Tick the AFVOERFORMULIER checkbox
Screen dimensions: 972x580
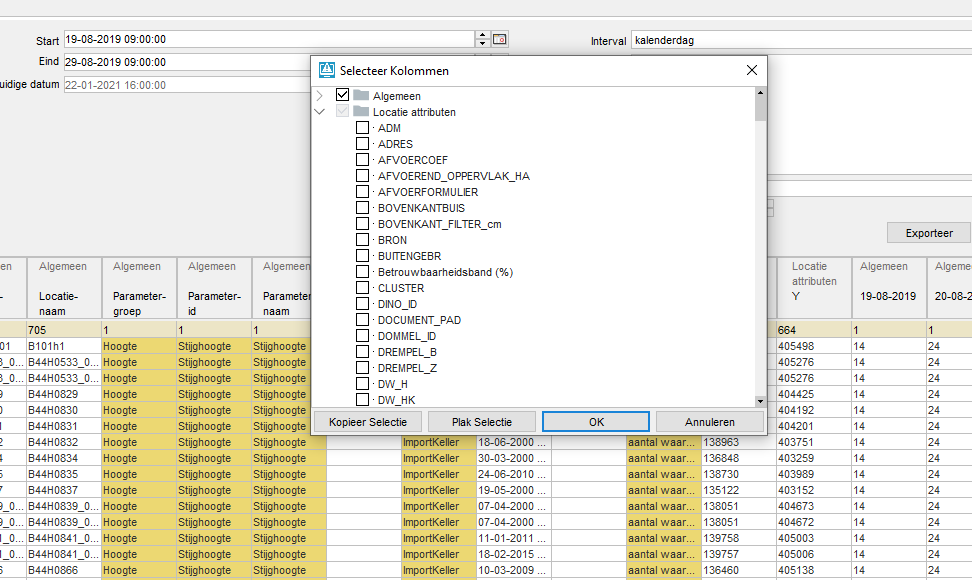(363, 191)
